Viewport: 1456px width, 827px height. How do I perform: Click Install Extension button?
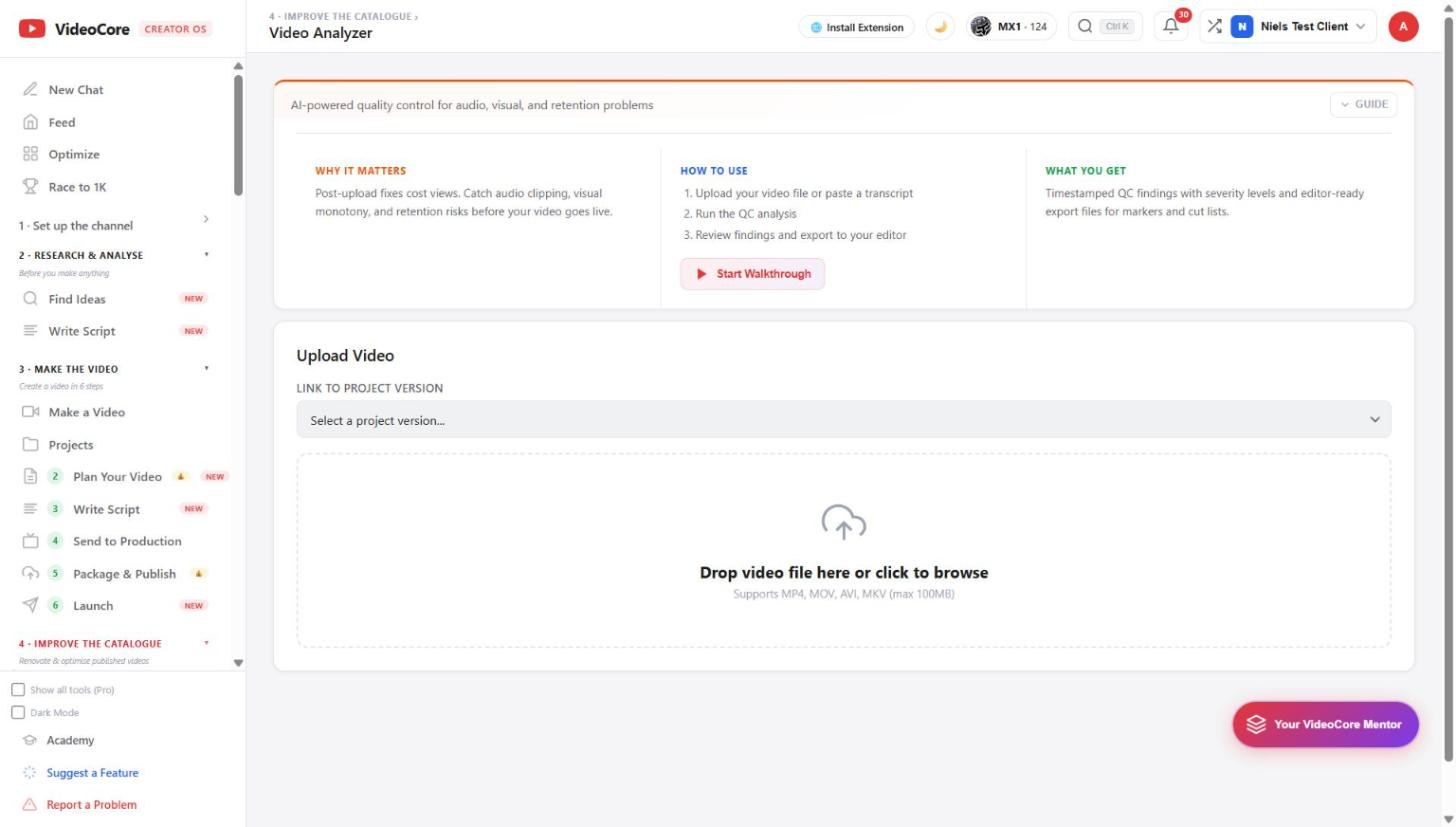pos(856,27)
